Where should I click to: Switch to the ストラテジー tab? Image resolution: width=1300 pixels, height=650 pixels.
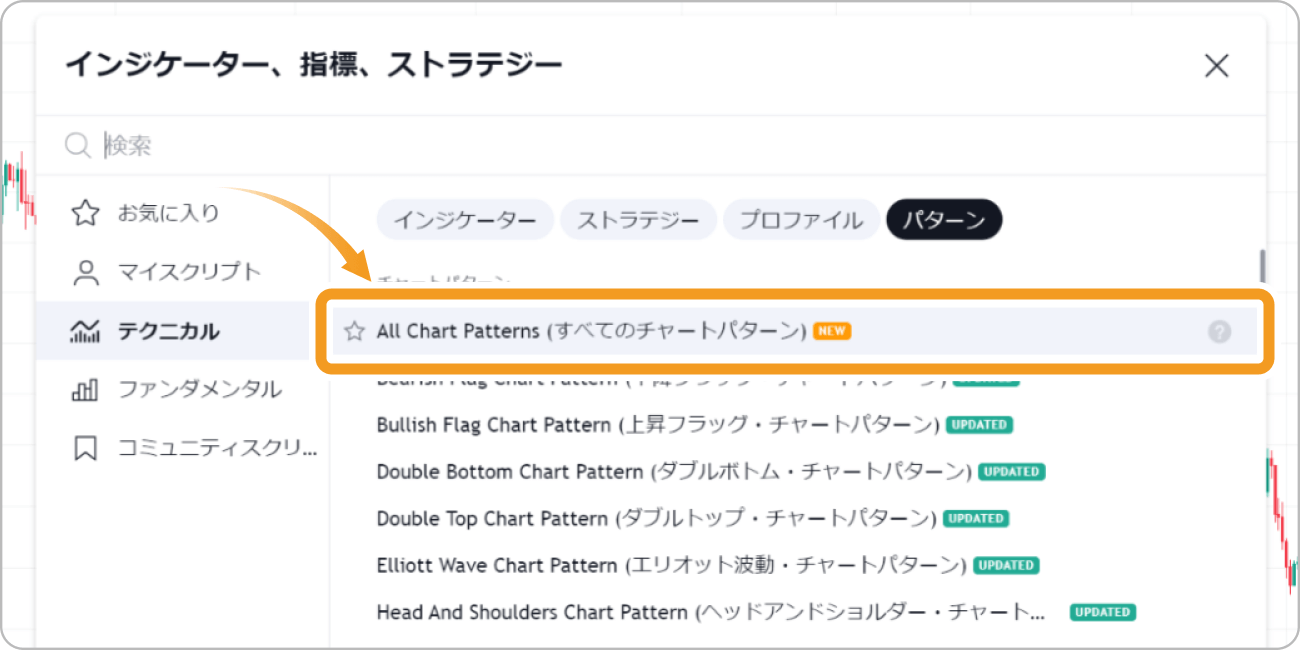click(x=638, y=220)
